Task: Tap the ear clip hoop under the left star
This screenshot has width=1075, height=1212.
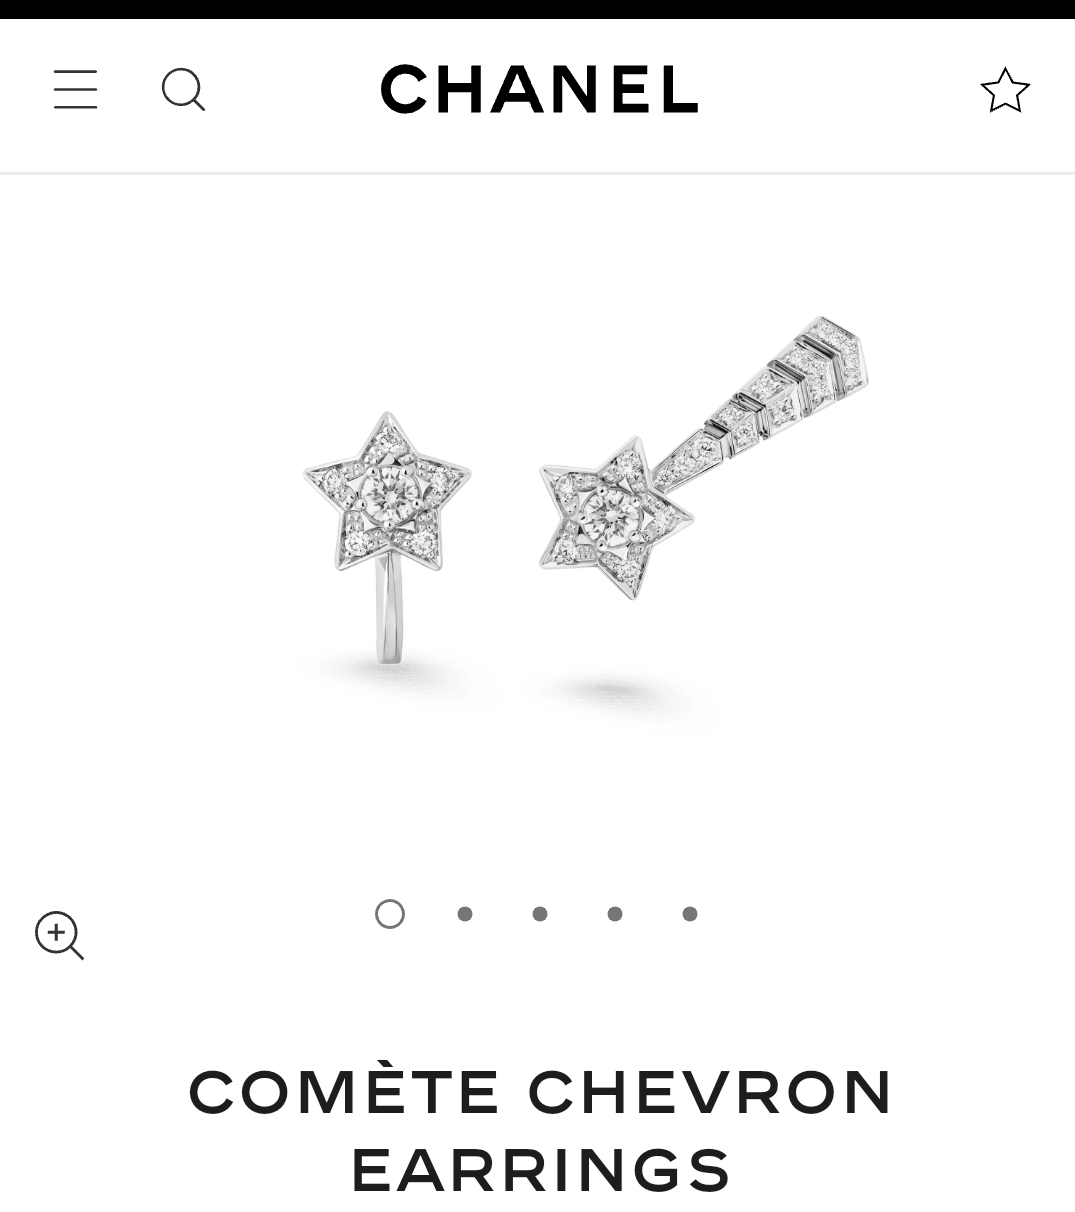Action: coord(390,610)
